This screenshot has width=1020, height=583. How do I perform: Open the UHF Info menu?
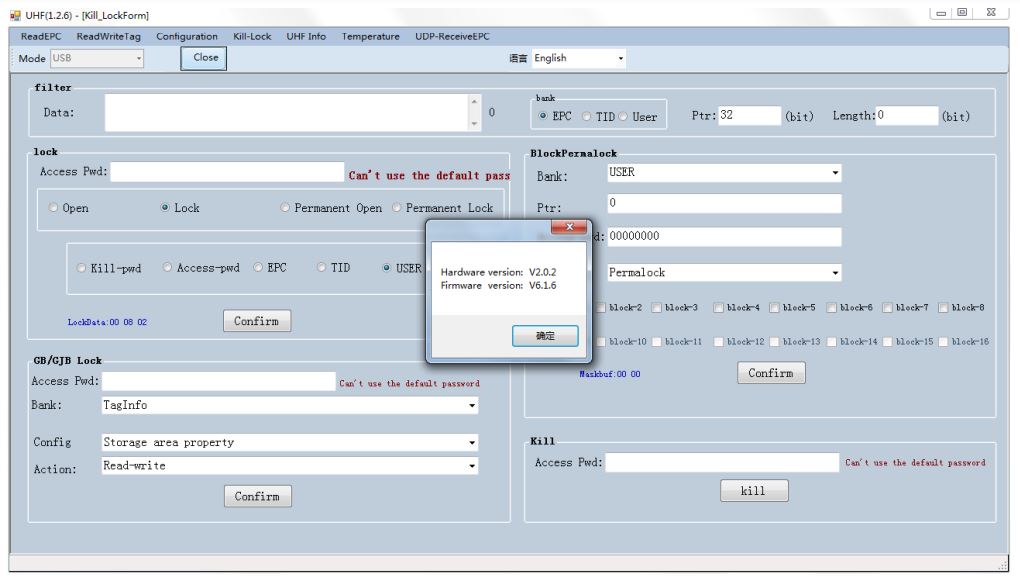306,36
